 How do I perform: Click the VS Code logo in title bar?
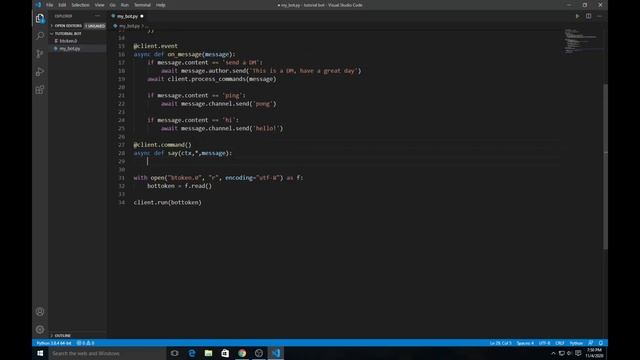click(x=39, y=5)
